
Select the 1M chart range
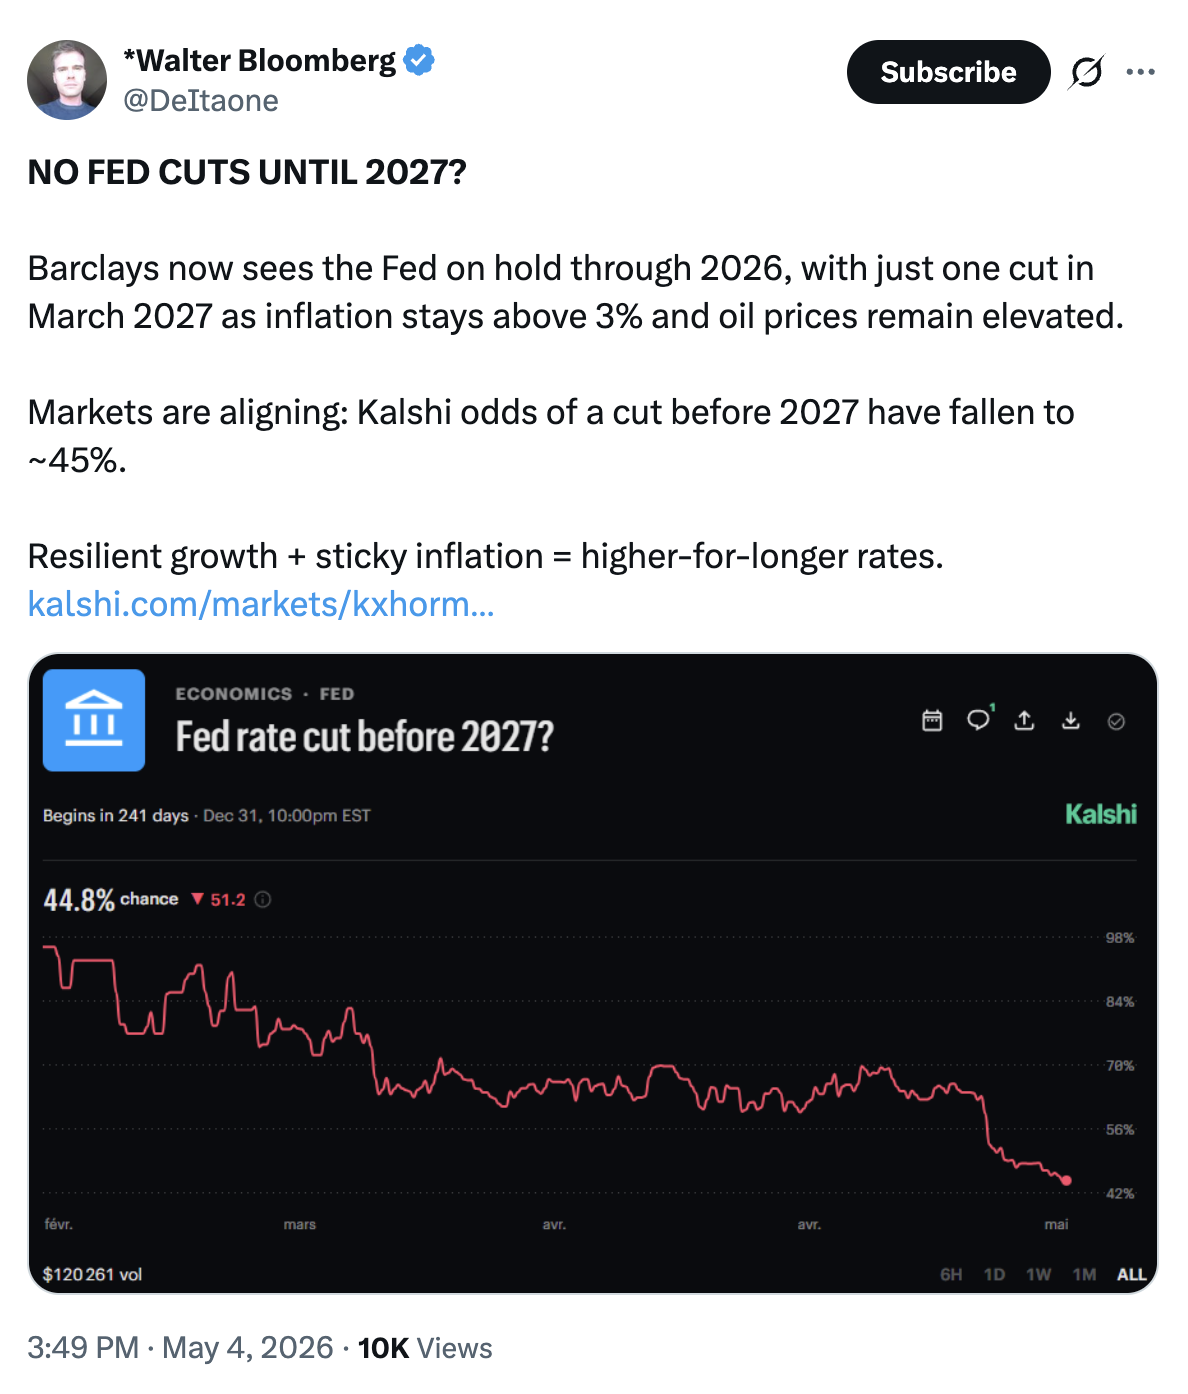tap(1084, 1274)
